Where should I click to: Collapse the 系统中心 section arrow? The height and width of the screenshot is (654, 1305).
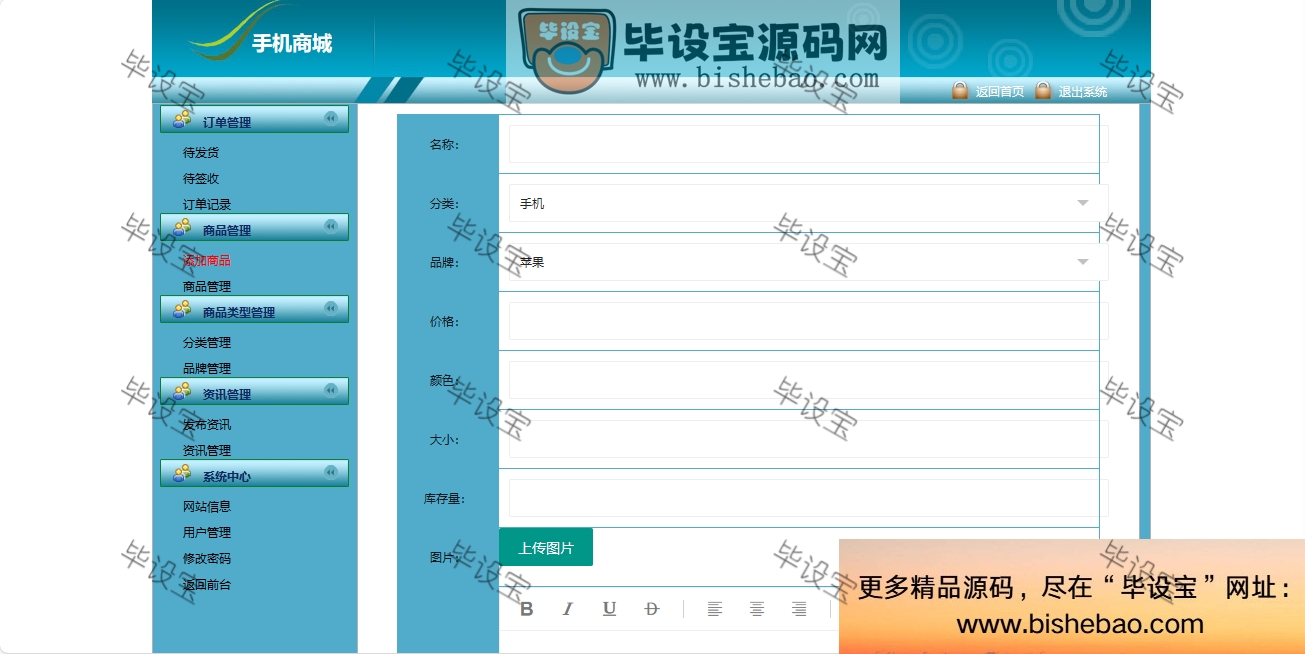331,472
